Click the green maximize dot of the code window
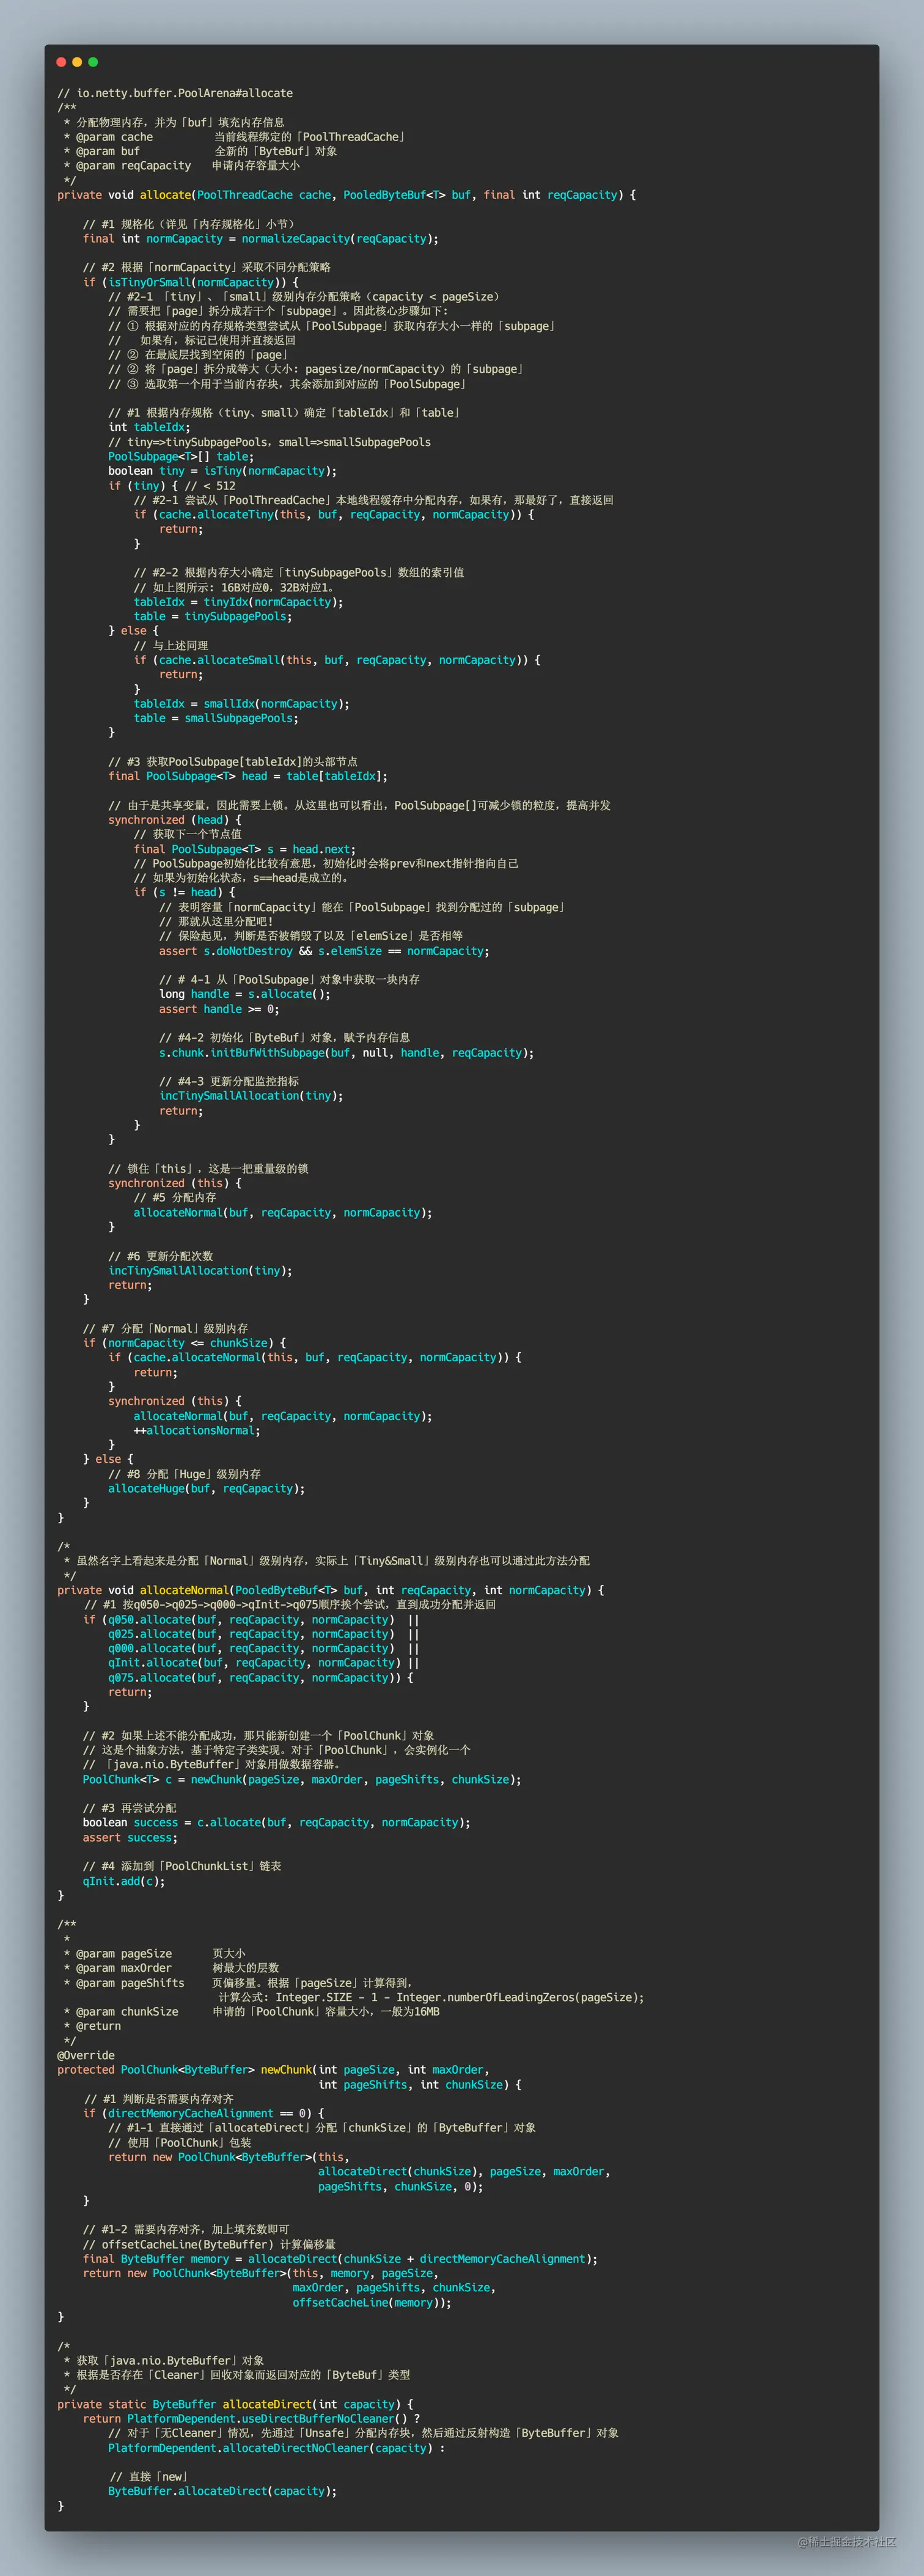Image resolution: width=924 pixels, height=2576 pixels. click(93, 62)
